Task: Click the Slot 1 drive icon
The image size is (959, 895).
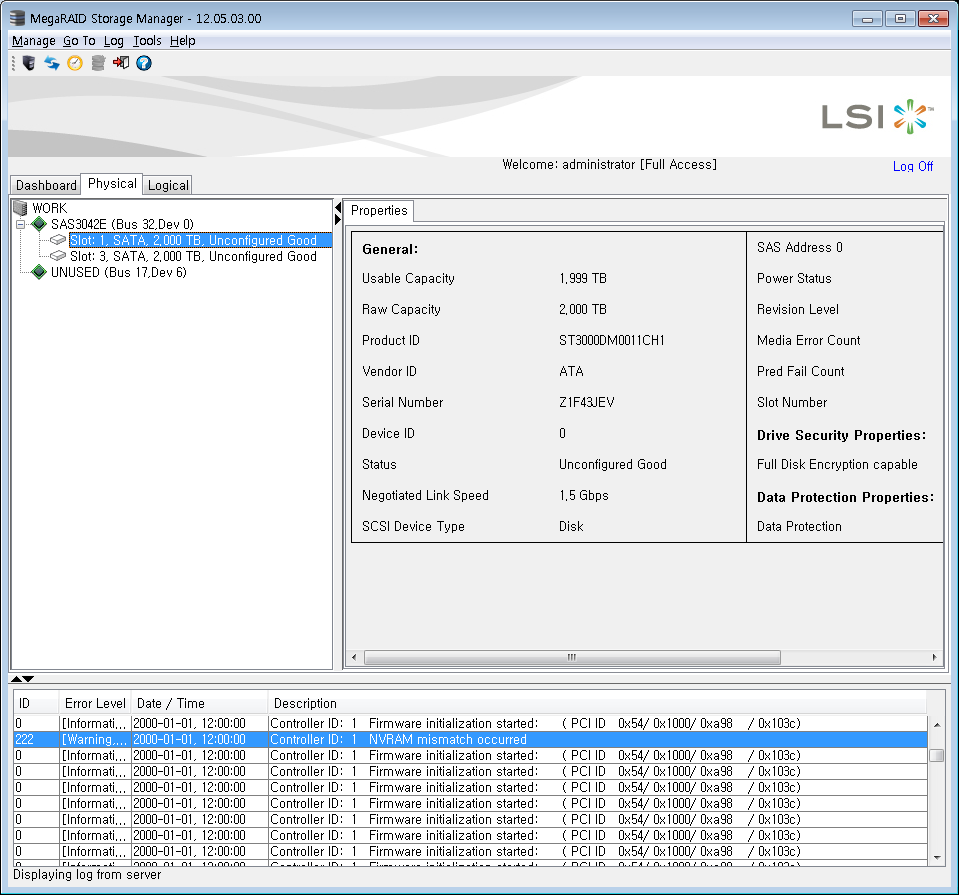Action: pos(58,240)
